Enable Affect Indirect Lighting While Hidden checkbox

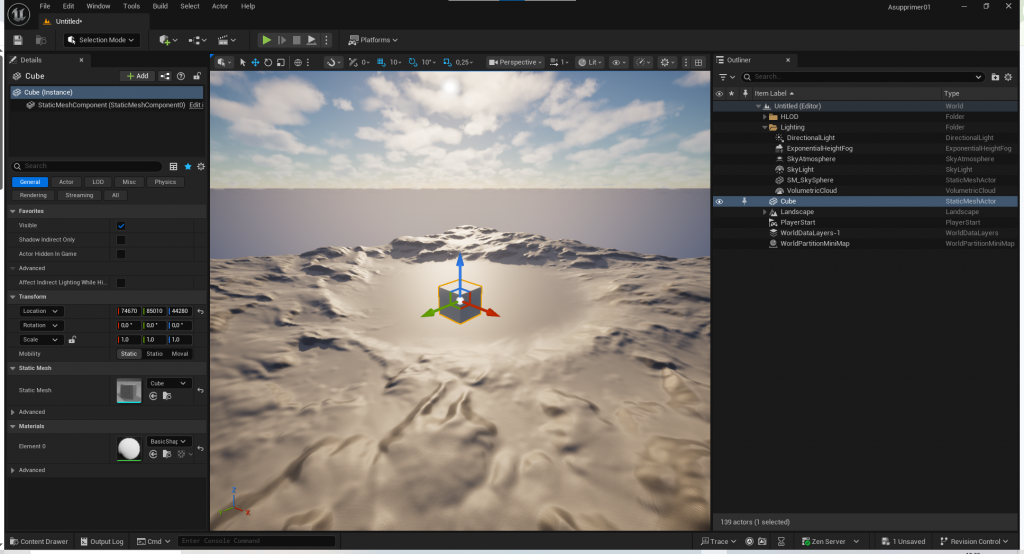coord(121,283)
